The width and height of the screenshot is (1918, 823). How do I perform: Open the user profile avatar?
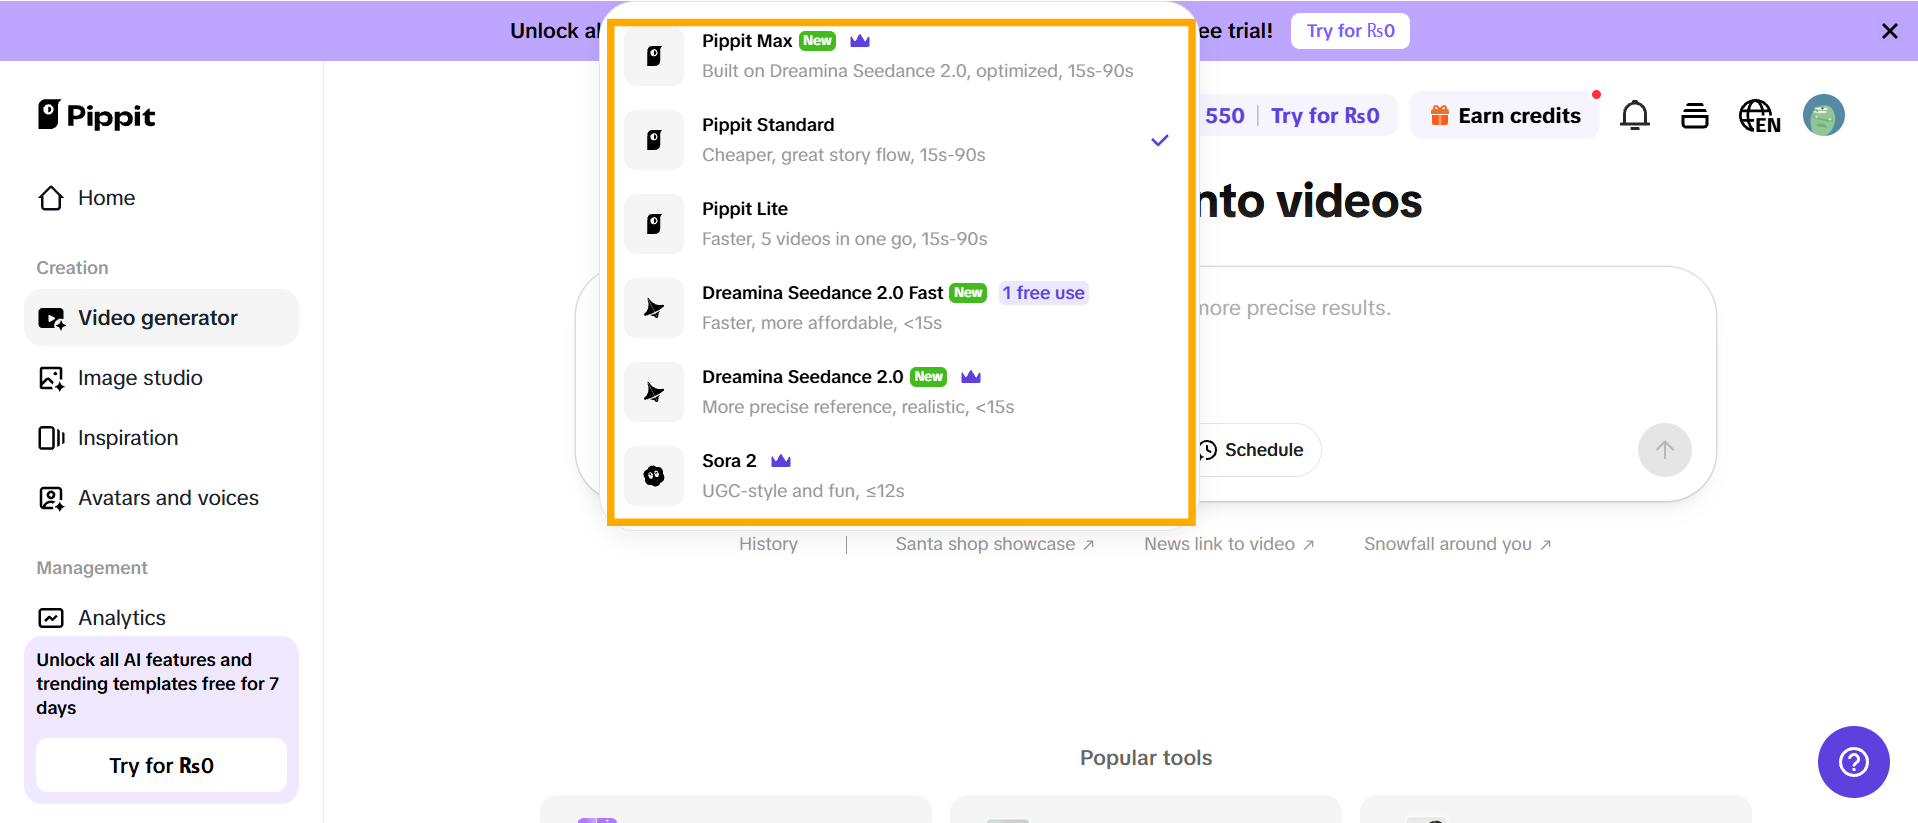point(1823,115)
